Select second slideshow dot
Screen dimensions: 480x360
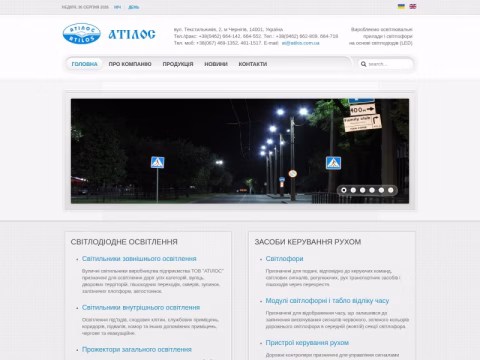(x=353, y=190)
